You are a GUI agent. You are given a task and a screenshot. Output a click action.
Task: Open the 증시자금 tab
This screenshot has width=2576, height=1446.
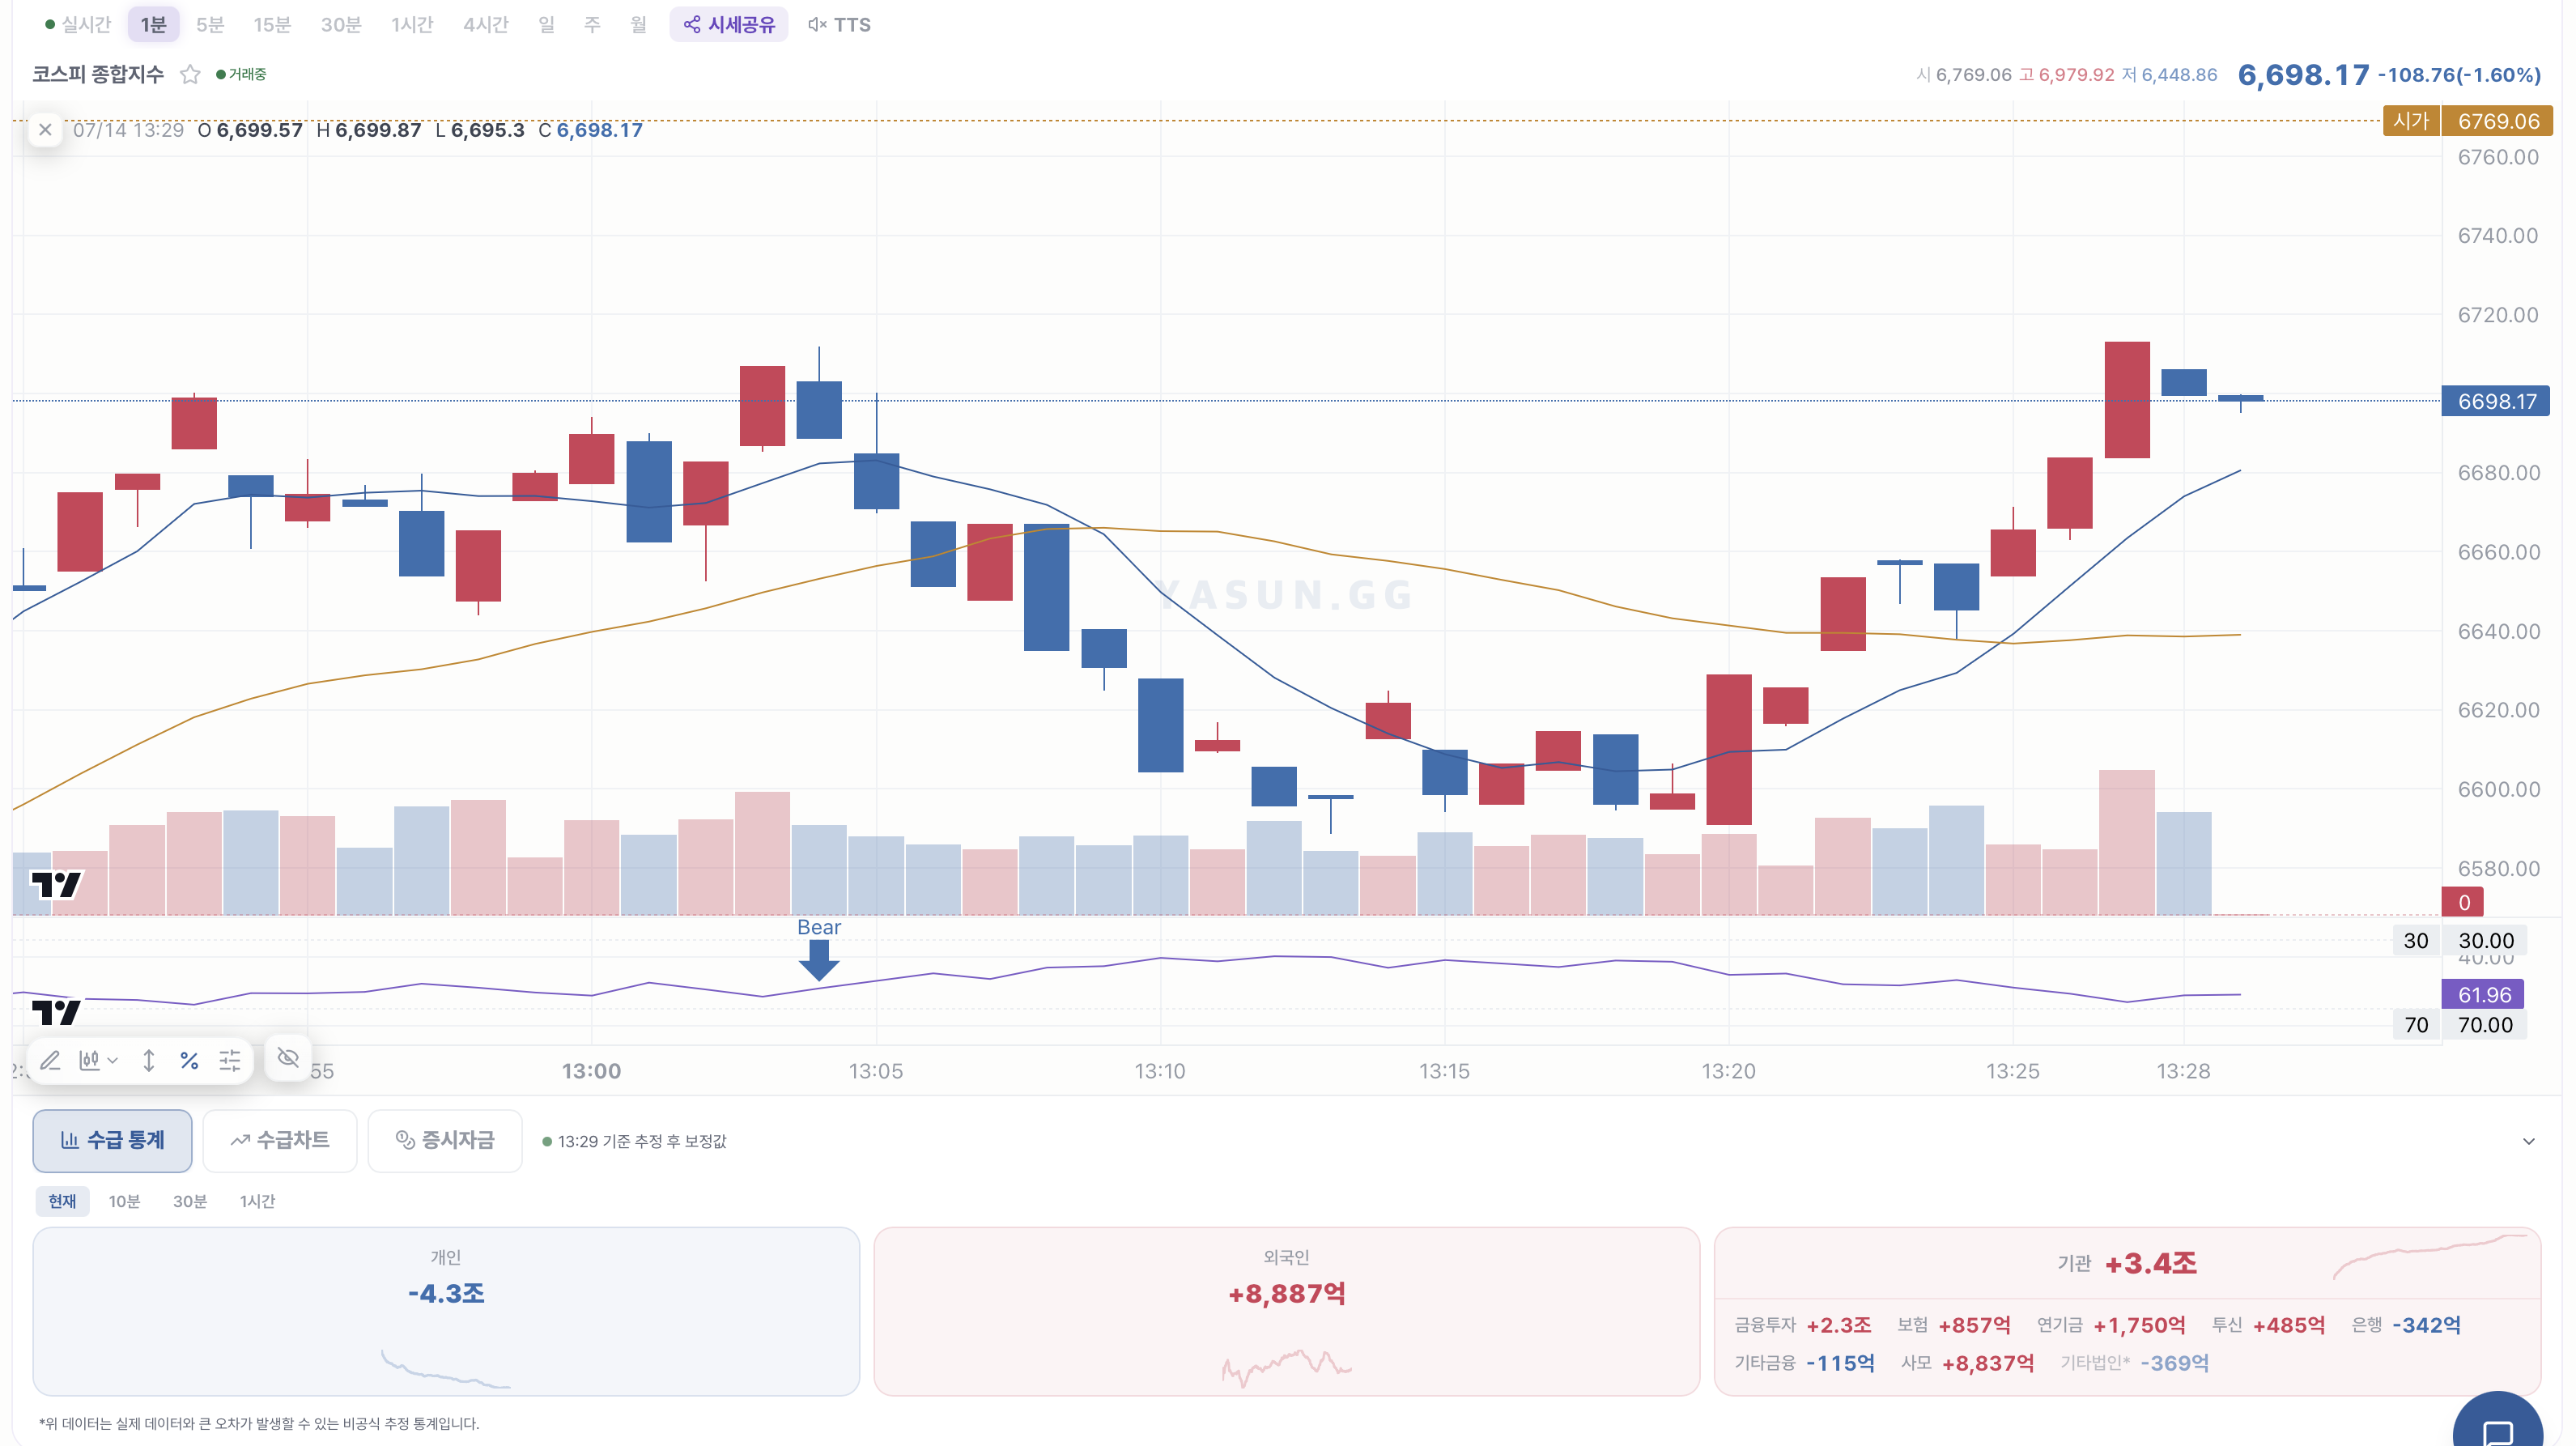pyautogui.click(x=445, y=1140)
